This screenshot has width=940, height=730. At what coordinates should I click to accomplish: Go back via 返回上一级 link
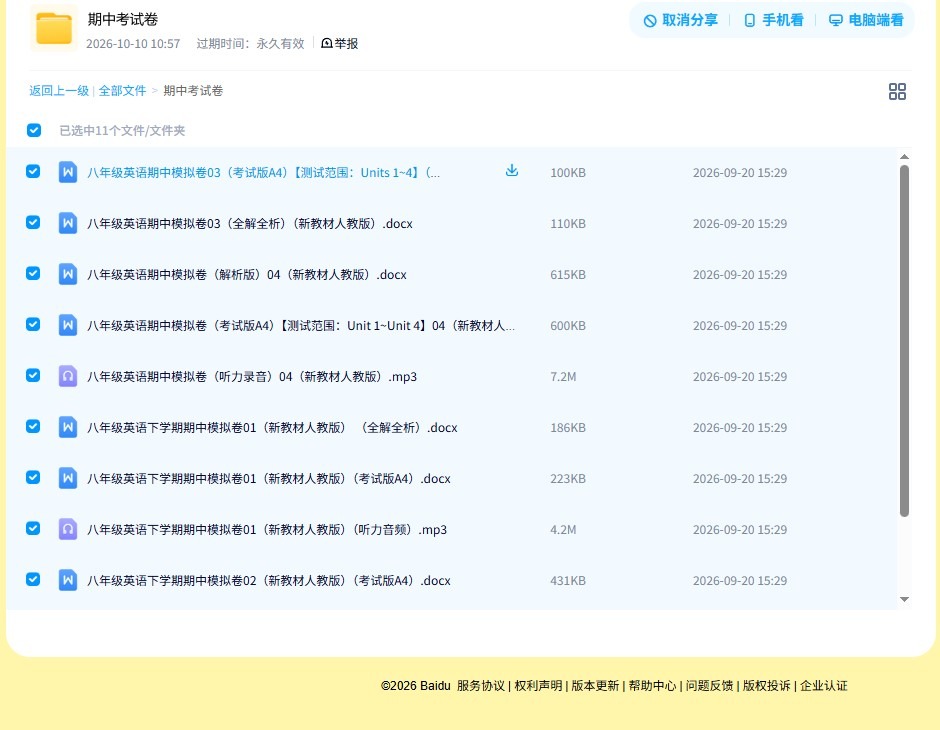click(59, 91)
